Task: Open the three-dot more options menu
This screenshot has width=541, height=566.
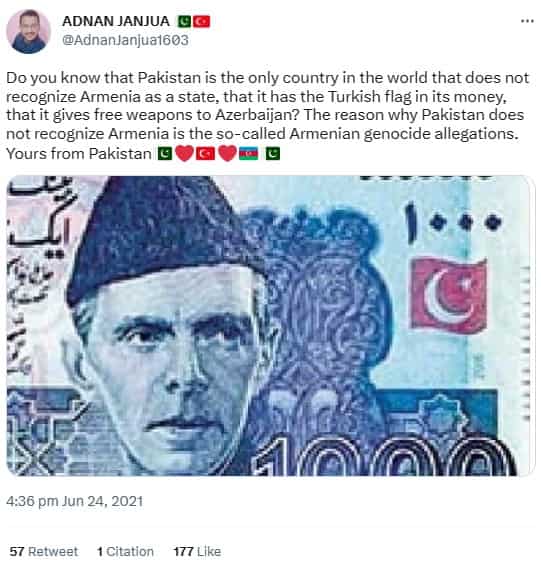Action: 527,21
